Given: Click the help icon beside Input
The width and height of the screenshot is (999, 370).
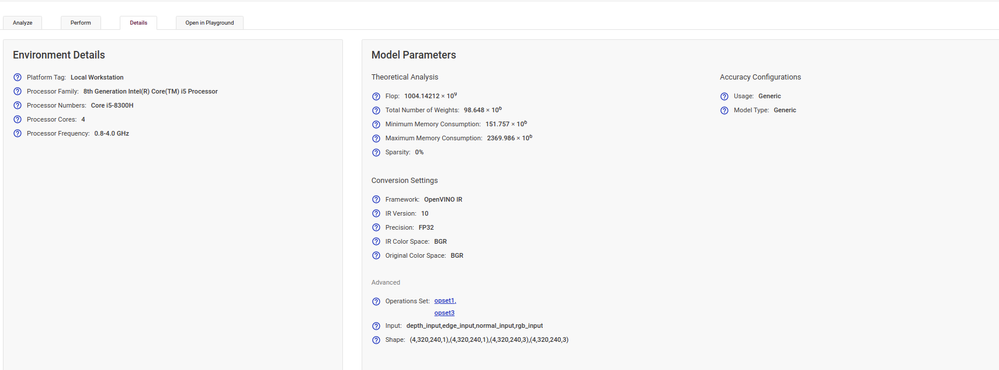Looking at the screenshot, I should point(376,325).
